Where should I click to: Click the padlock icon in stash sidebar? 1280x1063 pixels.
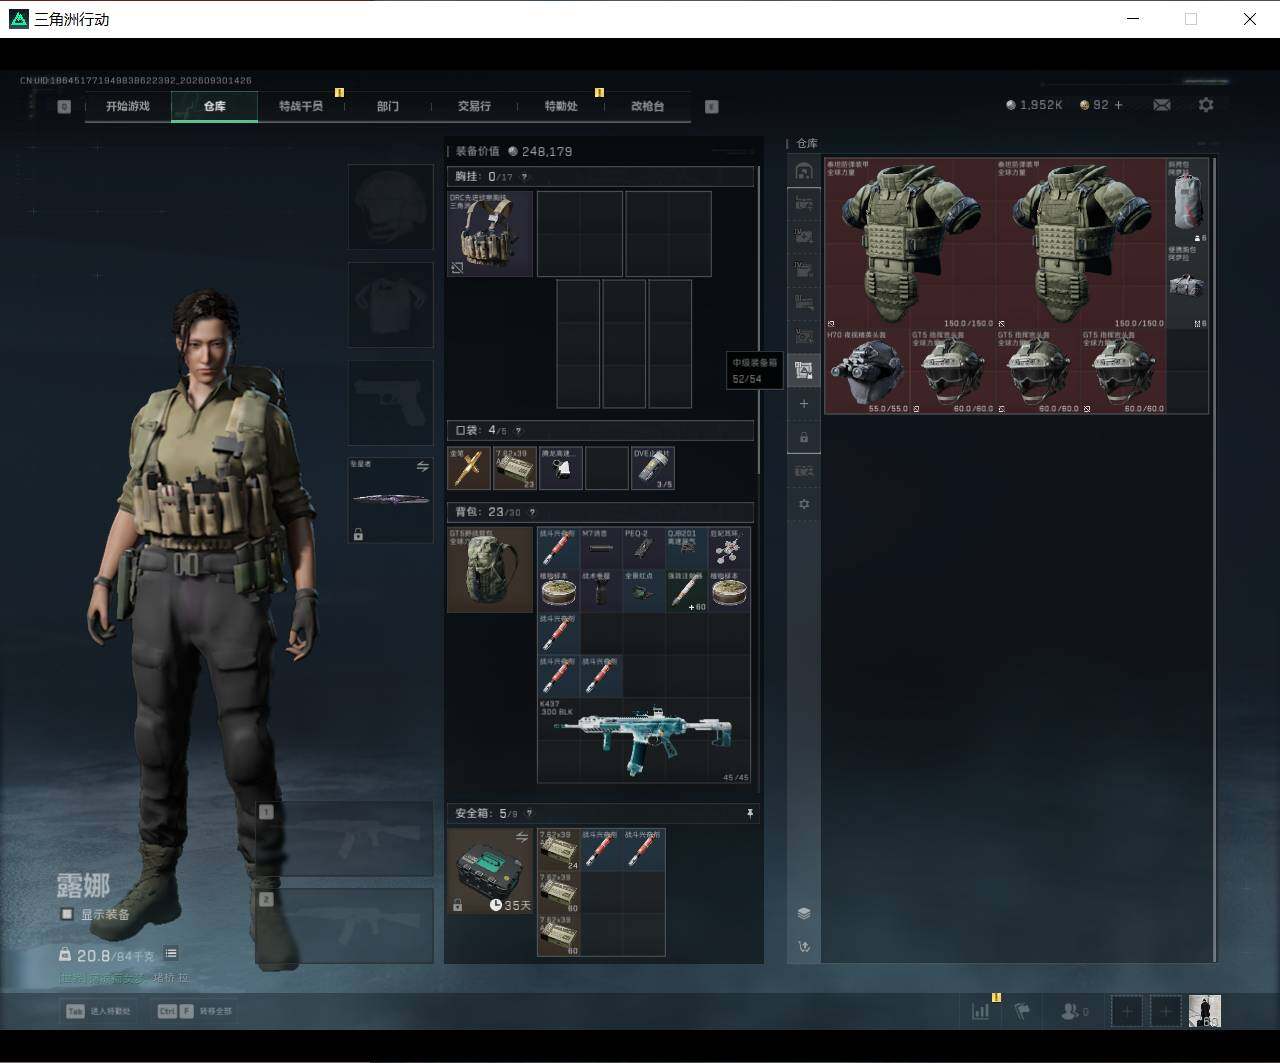(804, 438)
